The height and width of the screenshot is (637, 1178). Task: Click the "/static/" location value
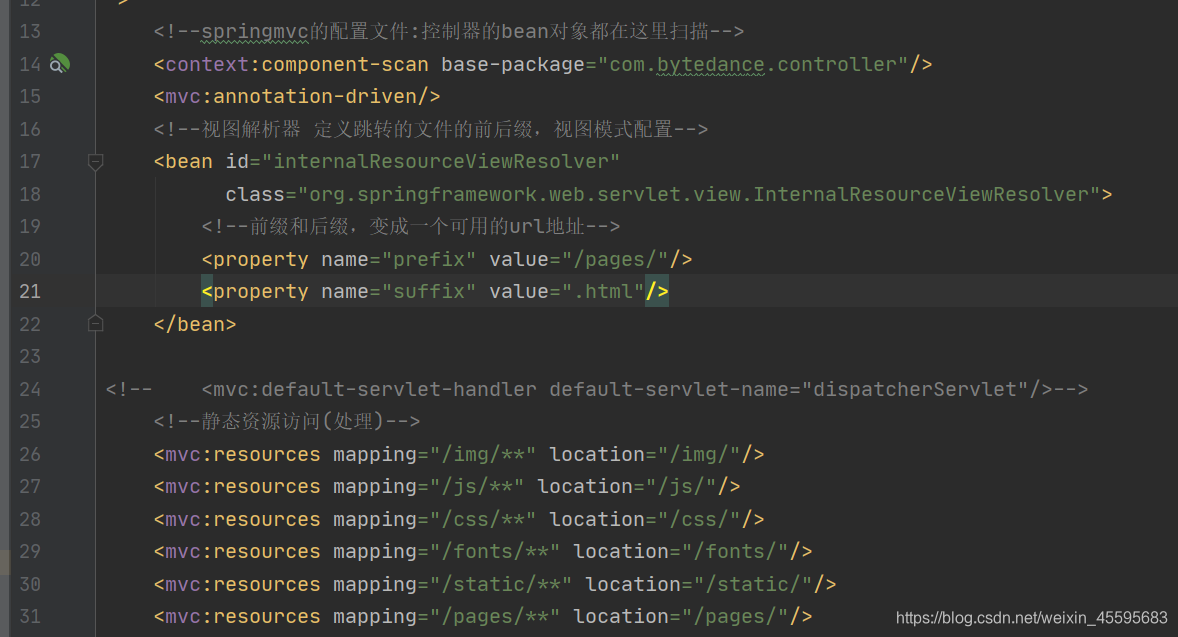(x=753, y=584)
